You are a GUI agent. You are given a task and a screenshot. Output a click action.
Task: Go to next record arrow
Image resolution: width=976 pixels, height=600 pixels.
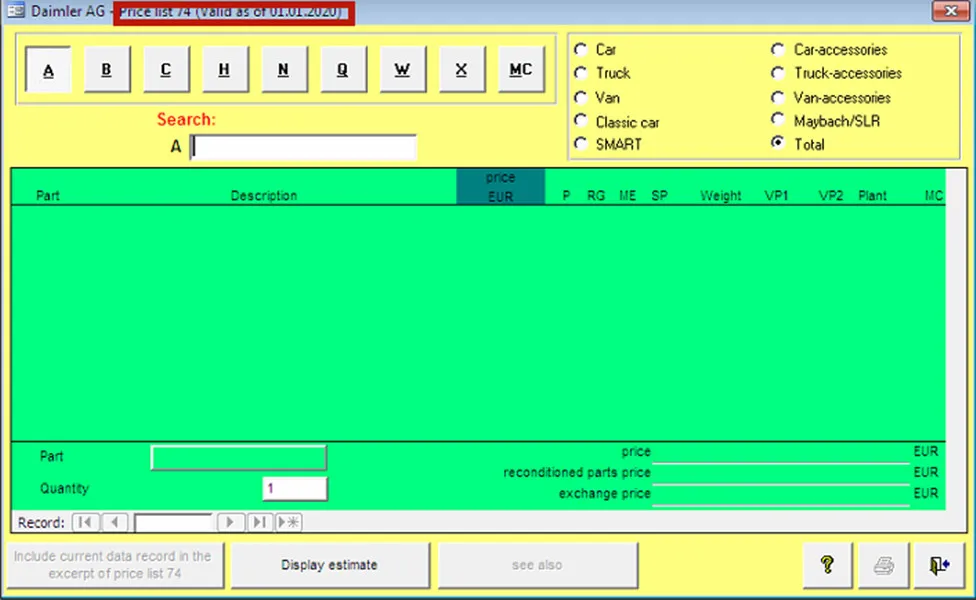(x=230, y=522)
